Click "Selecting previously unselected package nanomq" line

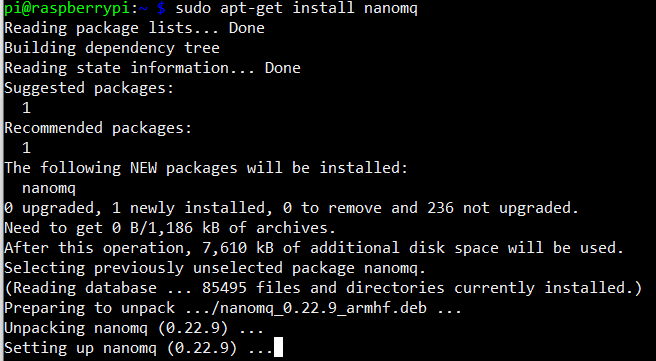click(215, 268)
